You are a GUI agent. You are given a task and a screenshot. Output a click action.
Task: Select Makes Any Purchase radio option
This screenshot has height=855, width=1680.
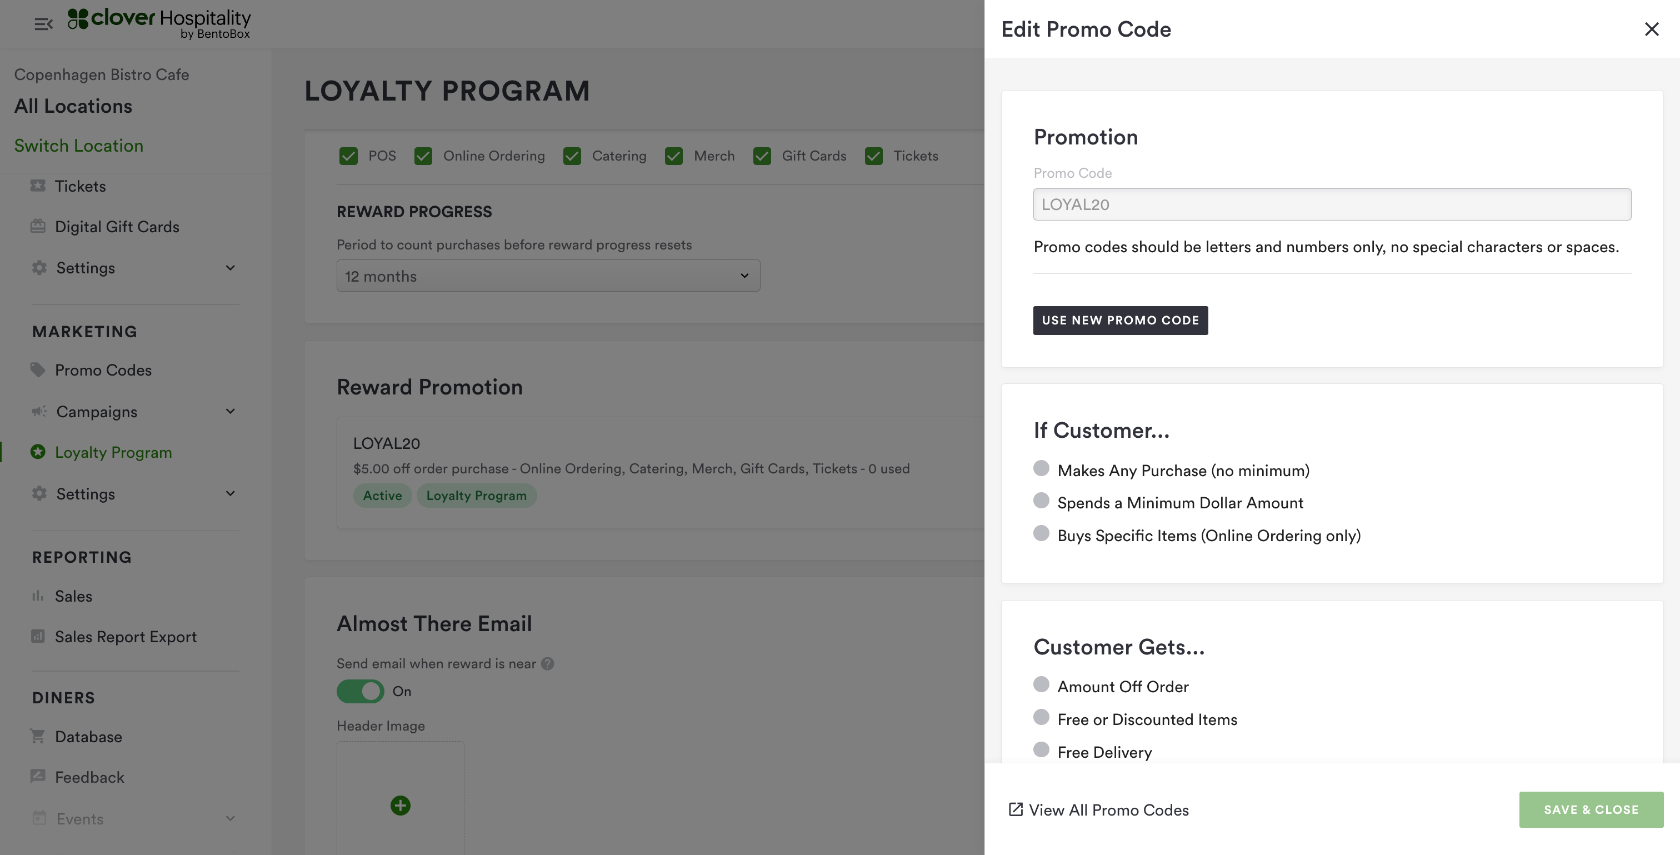1041,469
